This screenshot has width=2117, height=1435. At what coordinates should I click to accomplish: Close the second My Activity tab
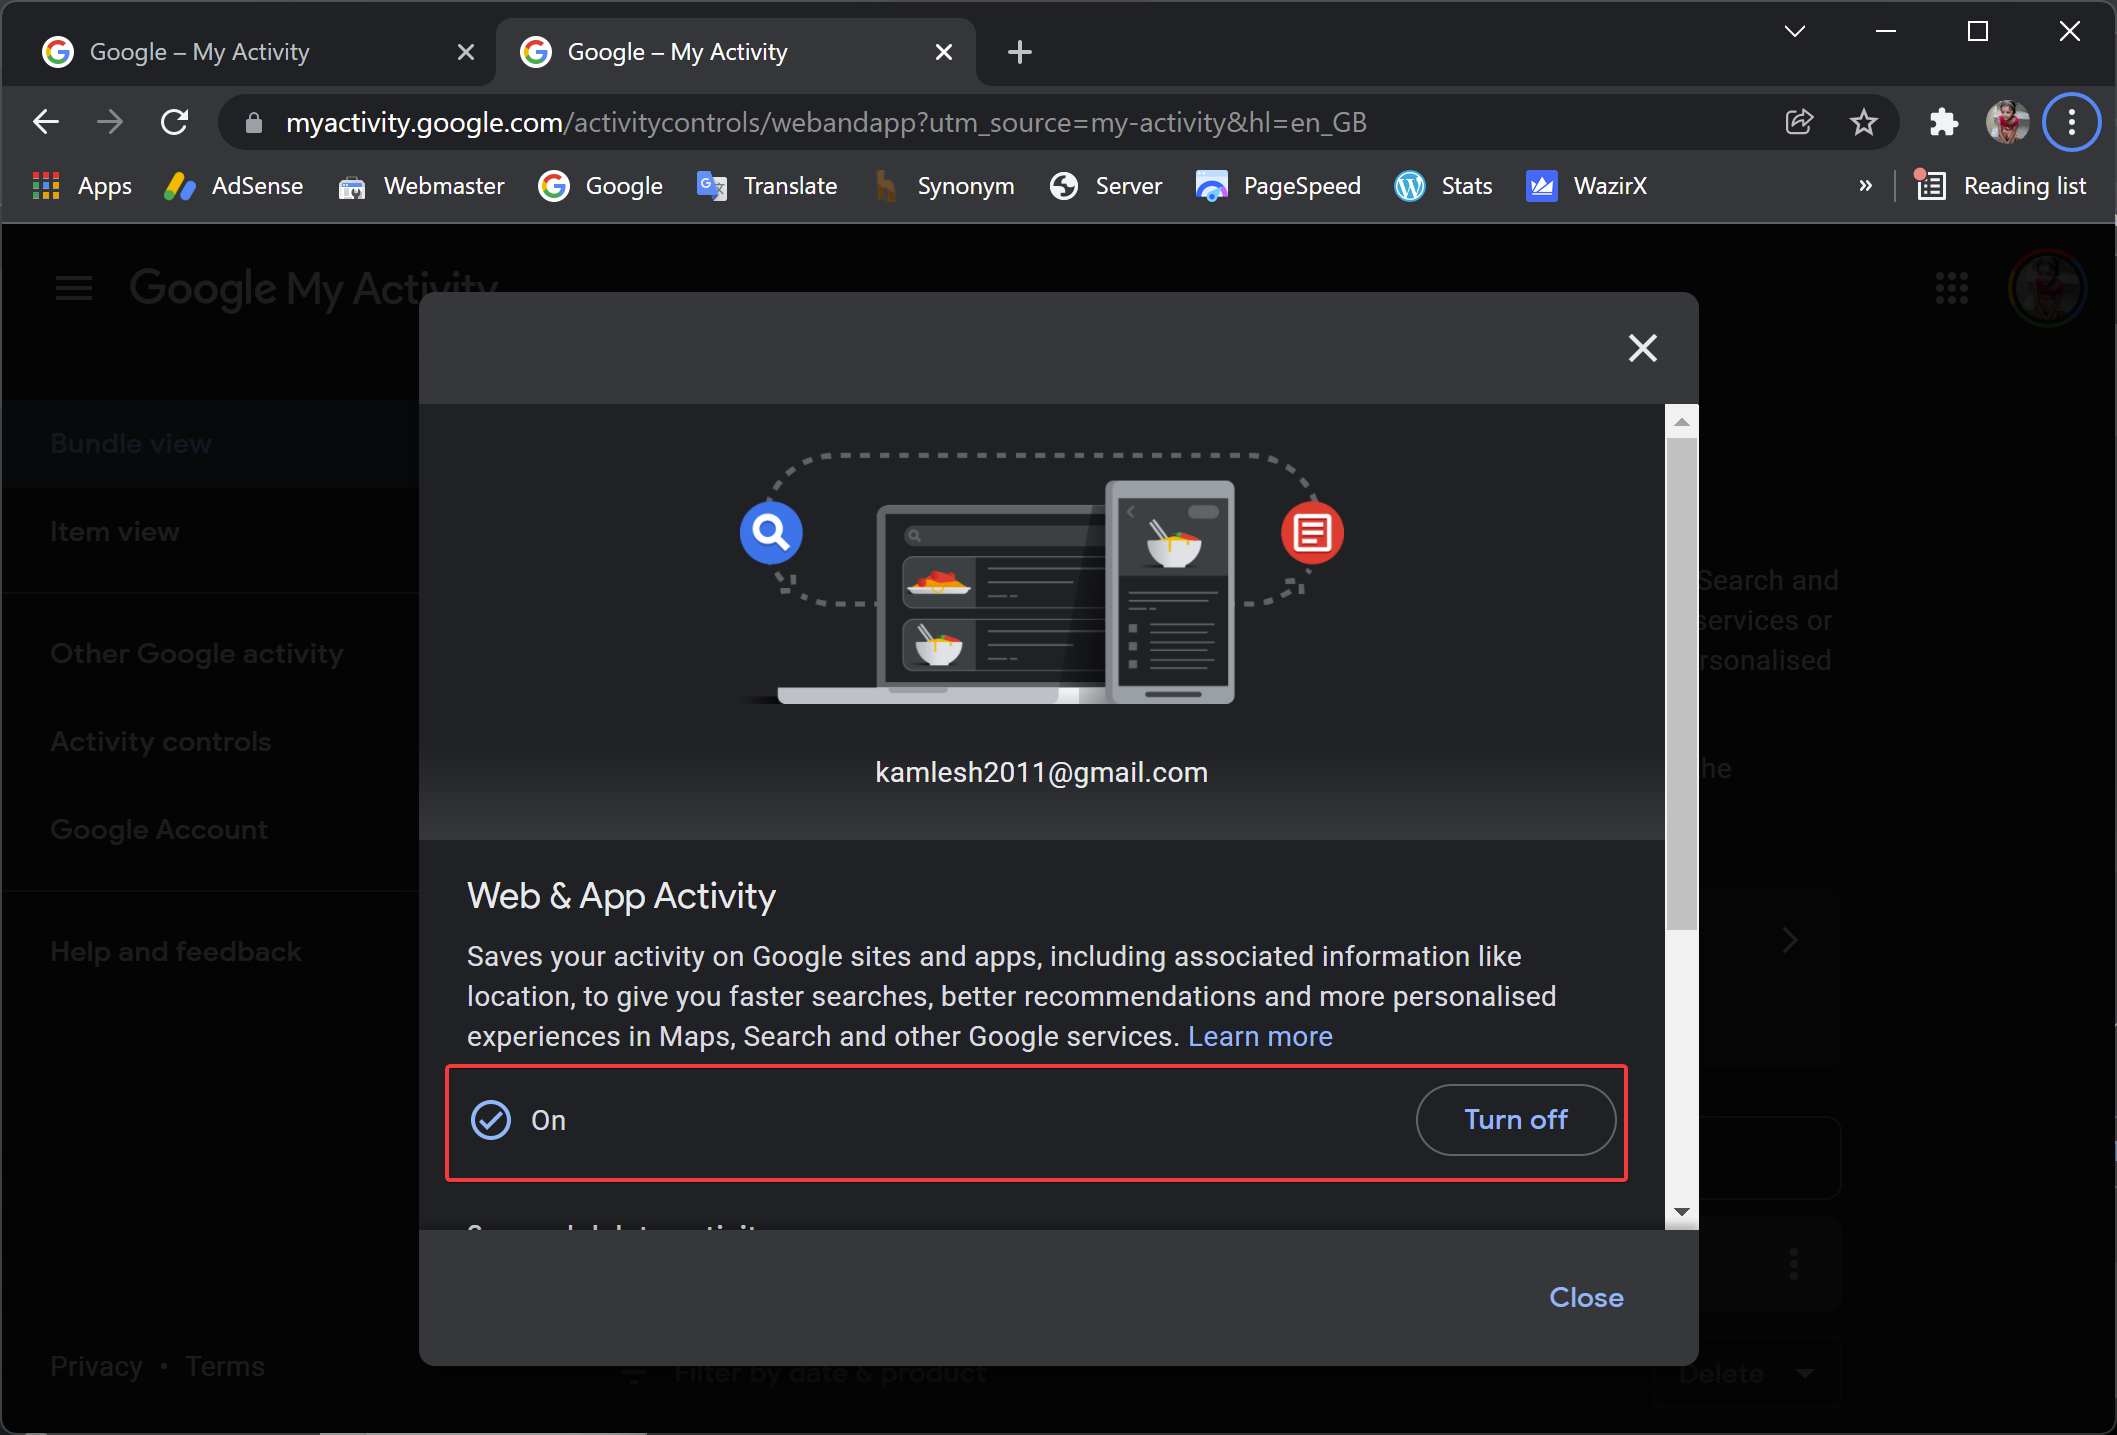(x=943, y=52)
